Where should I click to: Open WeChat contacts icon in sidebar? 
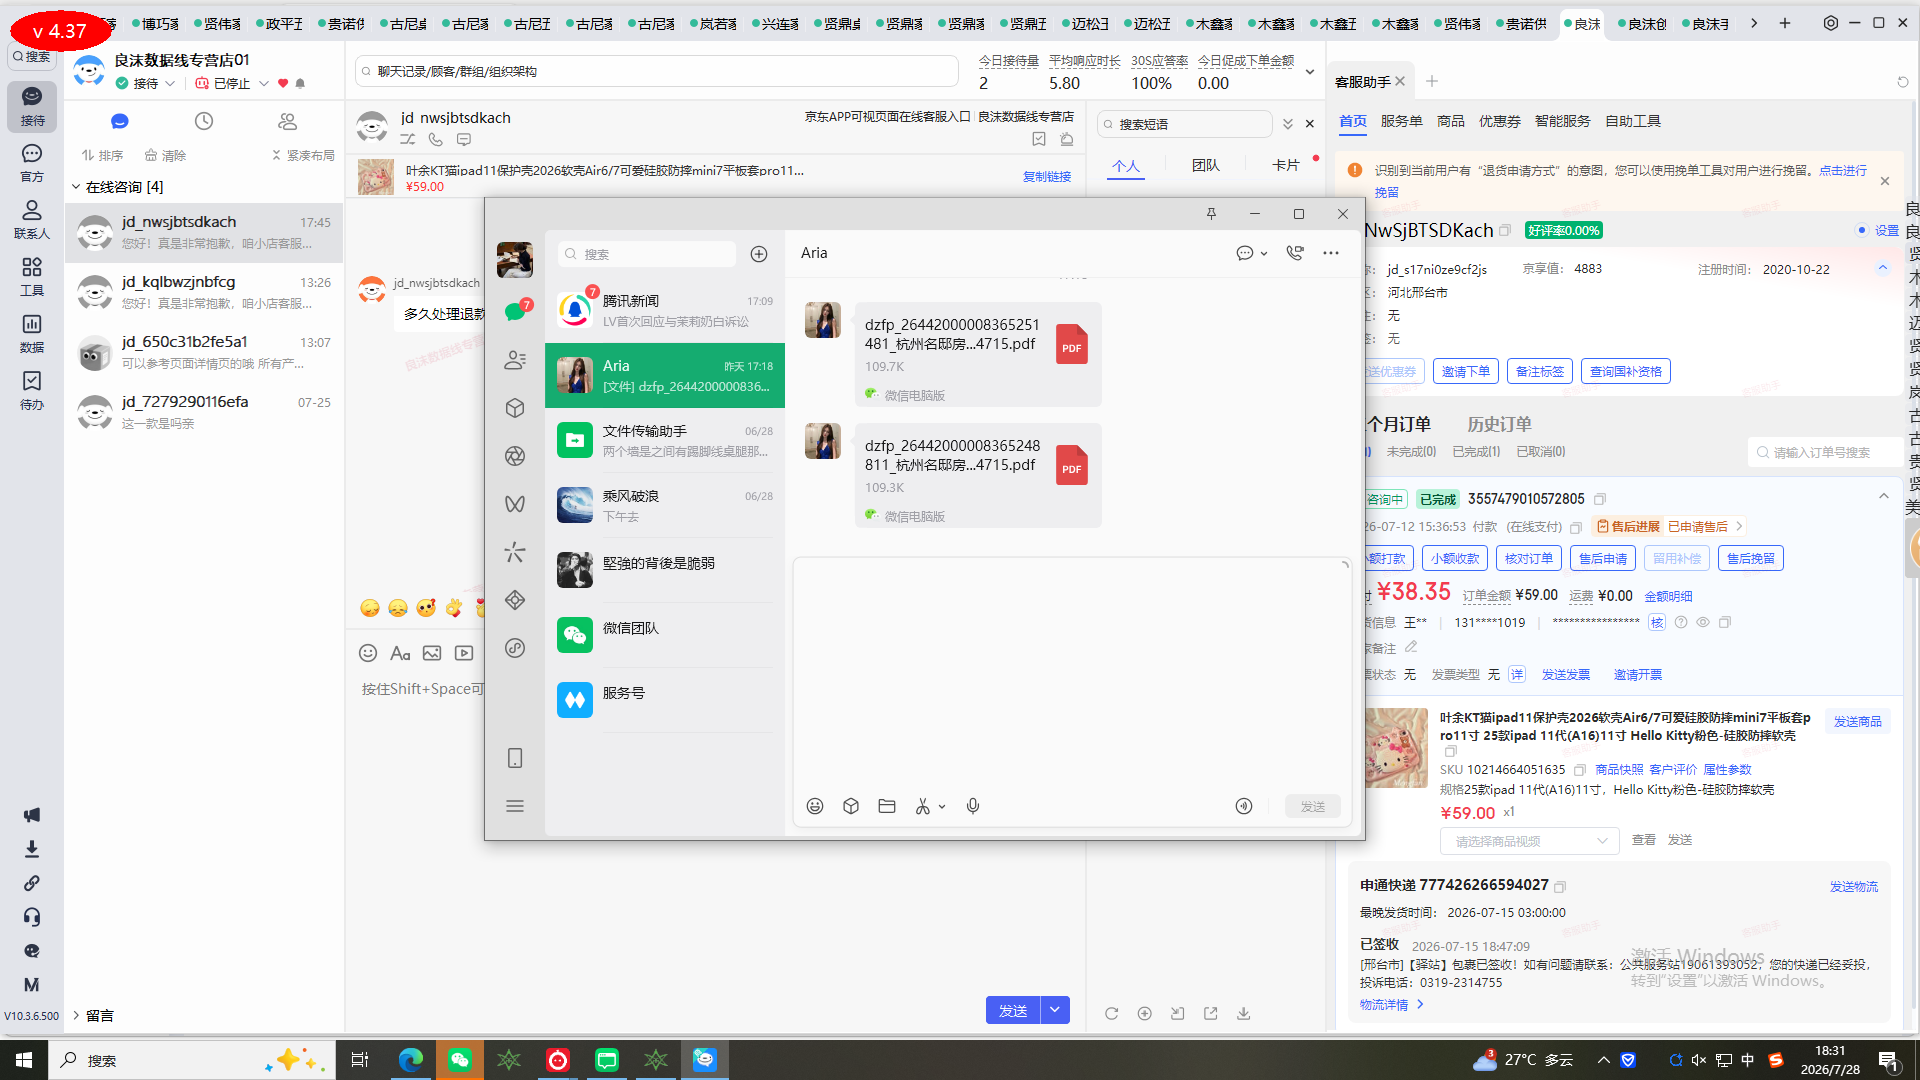click(x=515, y=360)
